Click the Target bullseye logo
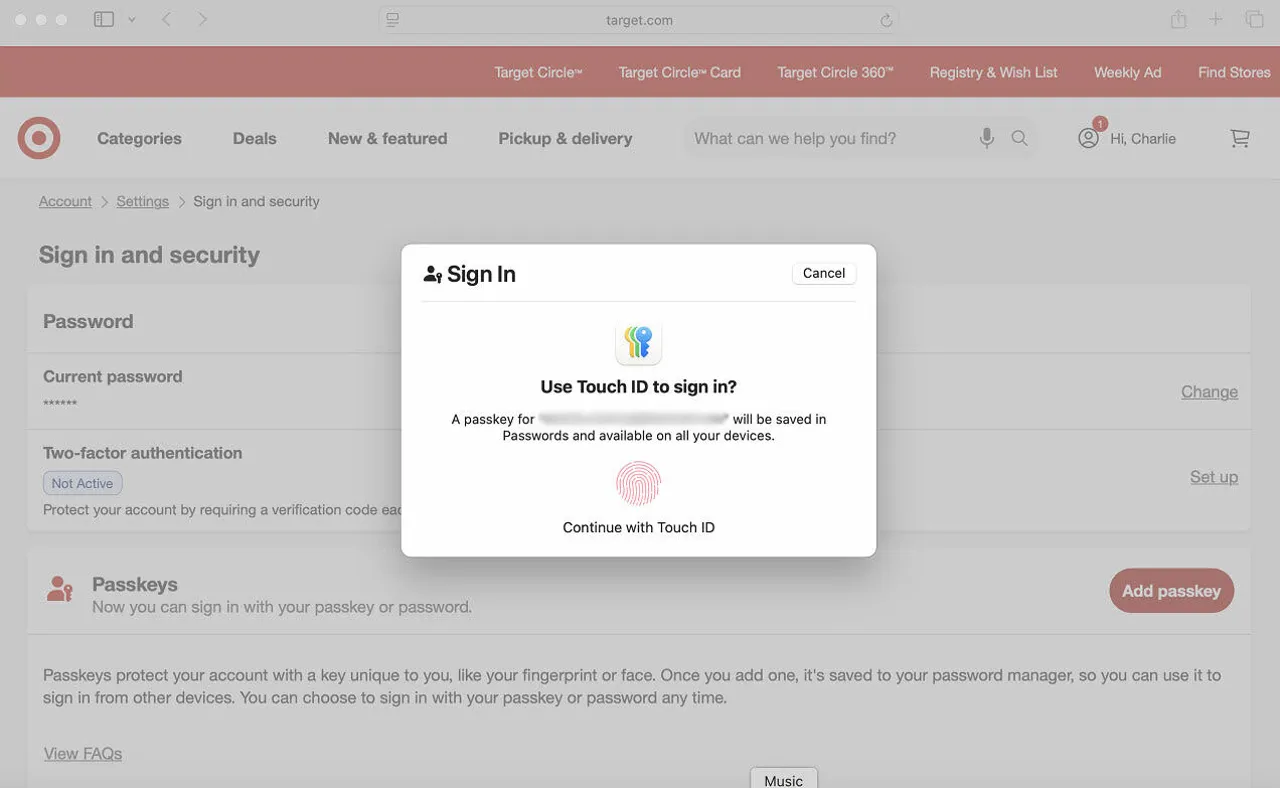This screenshot has width=1280, height=788. (39, 138)
